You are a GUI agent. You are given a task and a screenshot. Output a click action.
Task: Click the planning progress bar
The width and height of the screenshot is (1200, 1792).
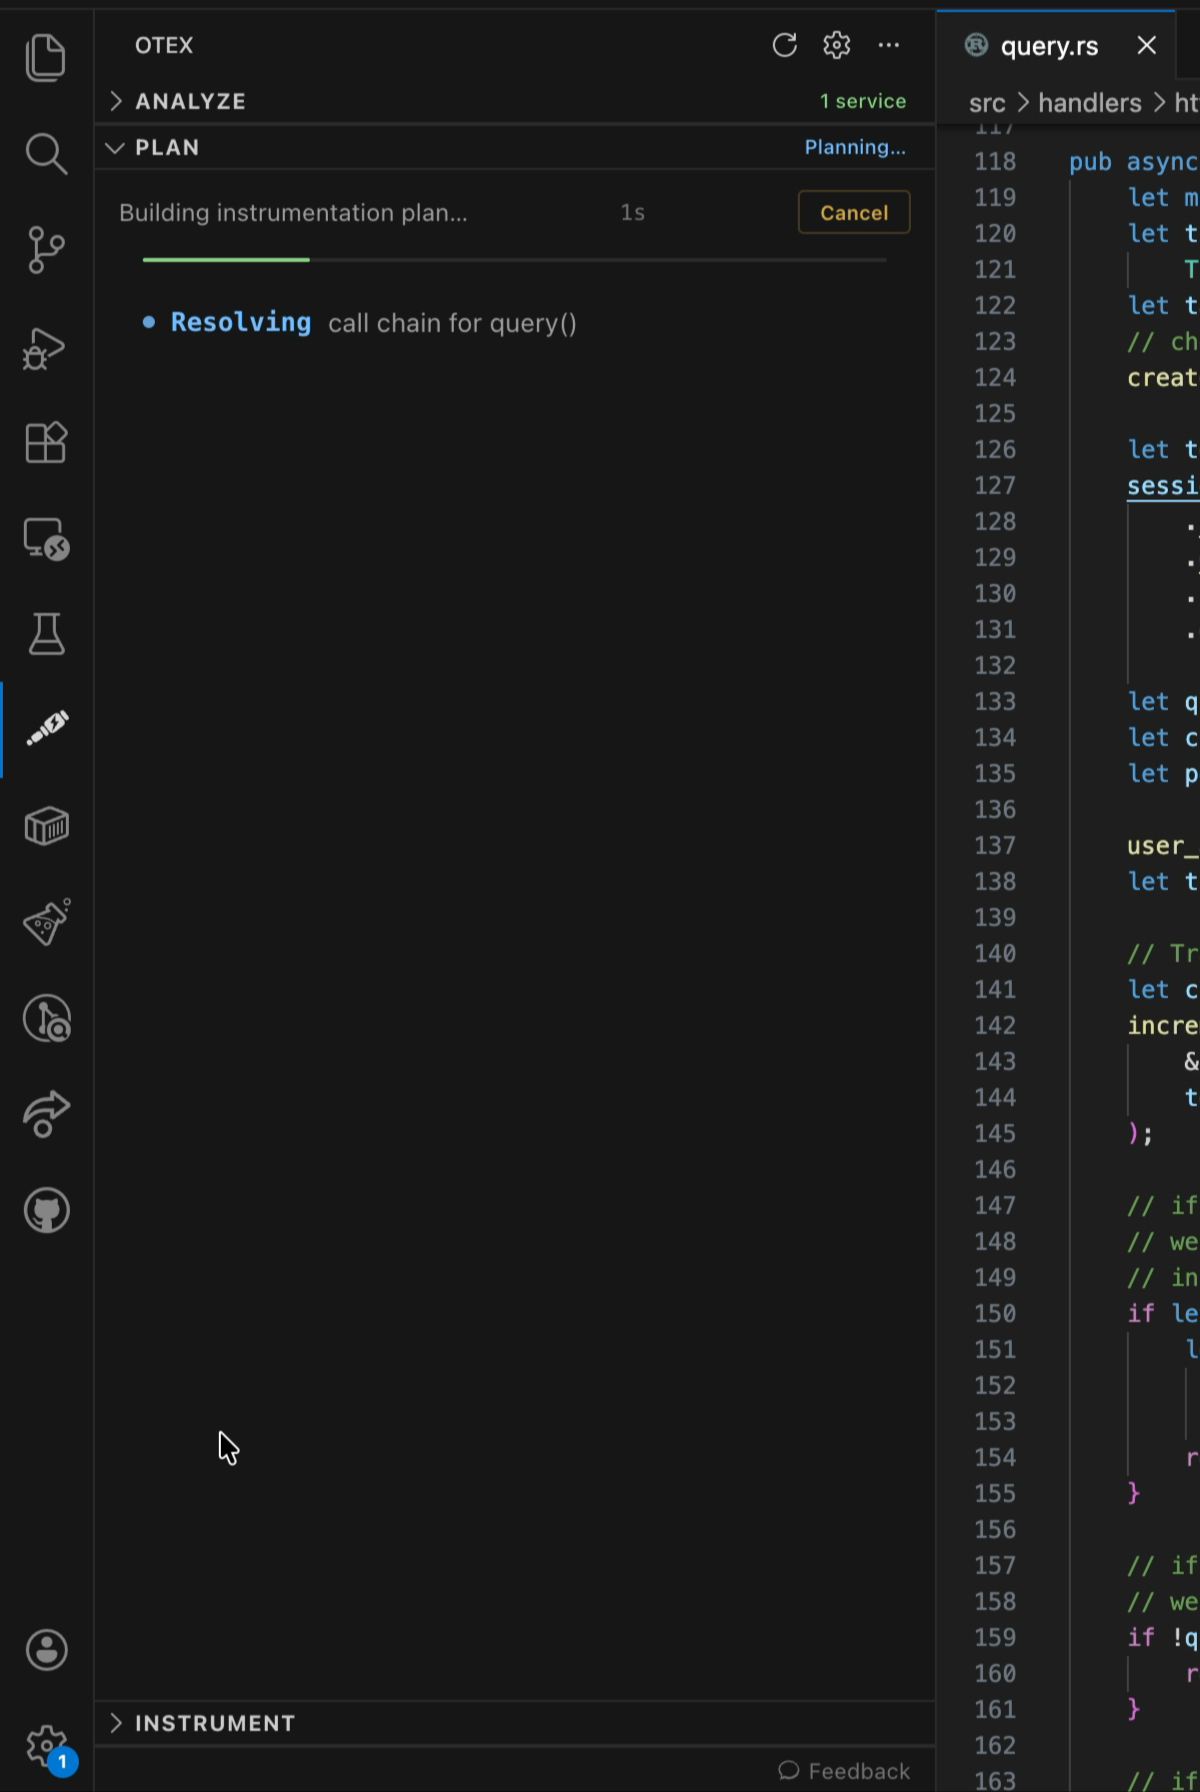pyautogui.click(x=515, y=260)
